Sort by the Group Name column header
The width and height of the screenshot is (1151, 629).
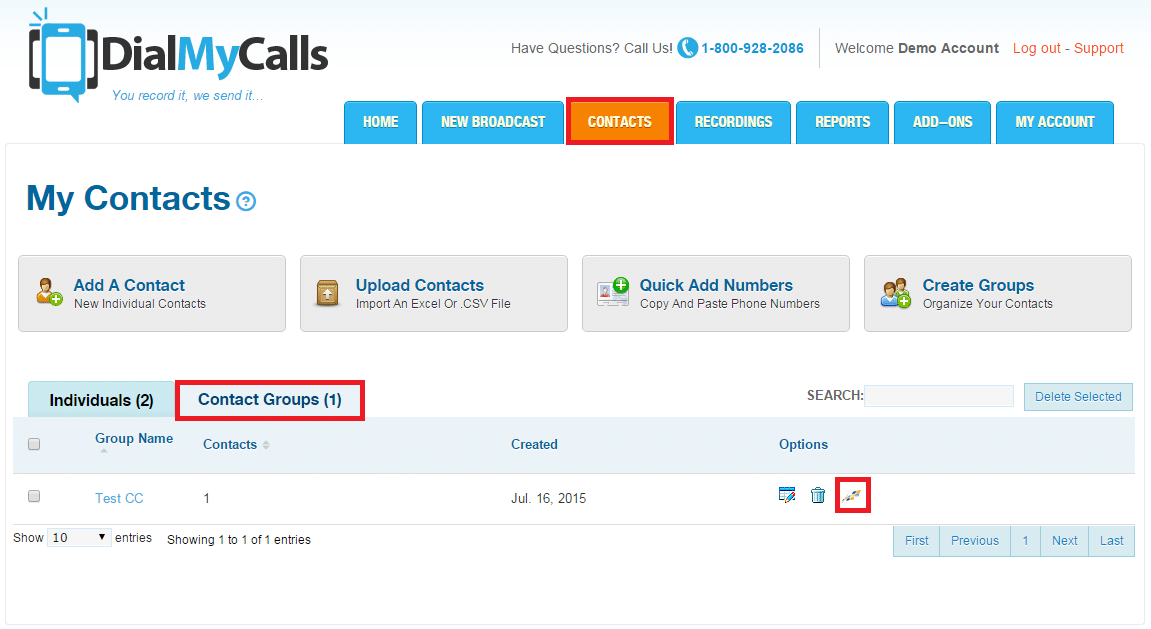tap(133, 439)
